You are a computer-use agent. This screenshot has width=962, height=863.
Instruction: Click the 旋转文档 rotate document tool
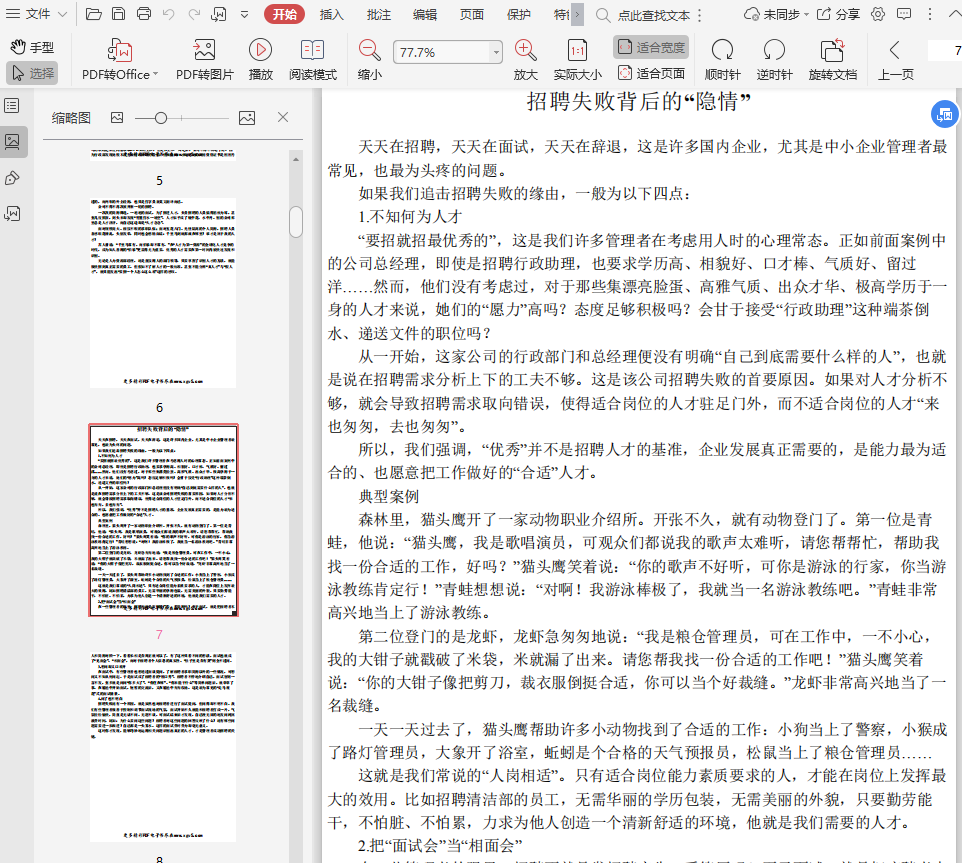click(833, 59)
